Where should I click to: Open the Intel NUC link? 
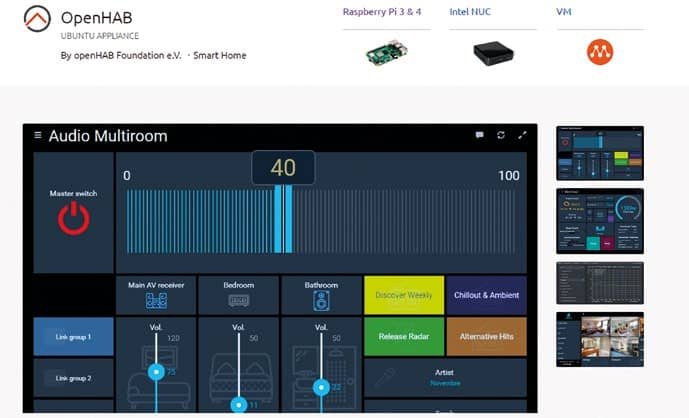tap(470, 12)
